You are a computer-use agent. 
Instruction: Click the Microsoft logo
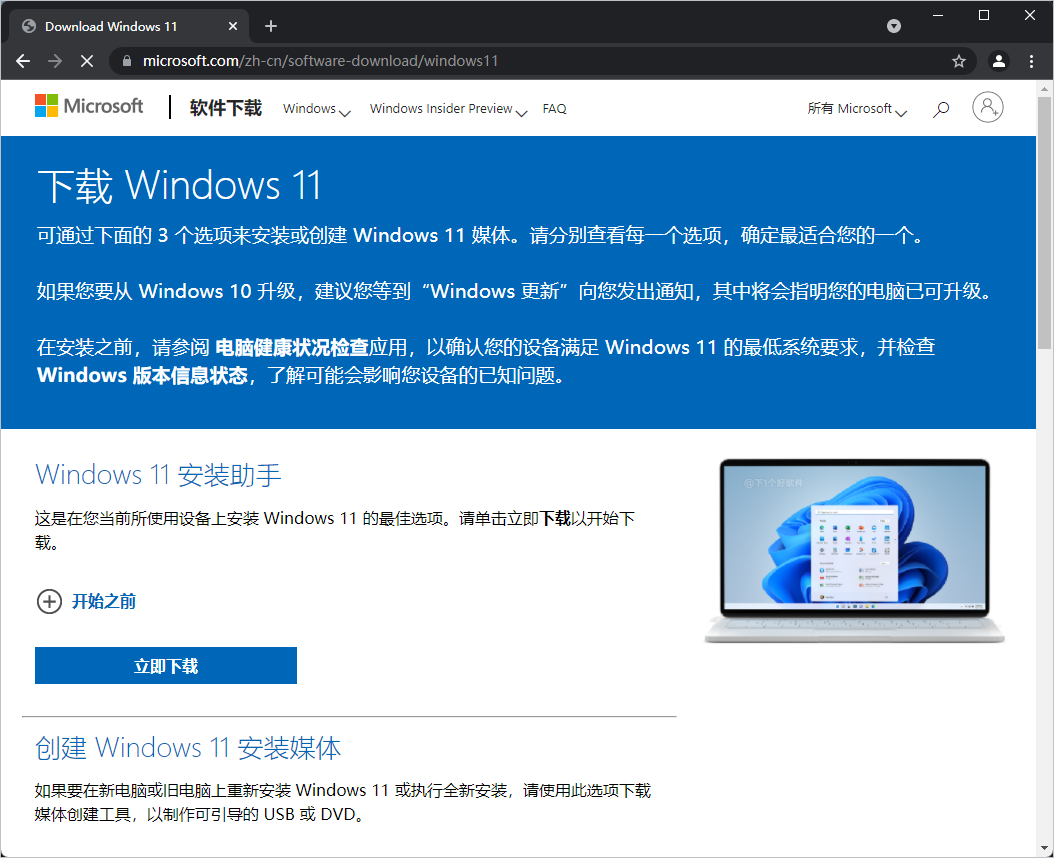(x=89, y=106)
